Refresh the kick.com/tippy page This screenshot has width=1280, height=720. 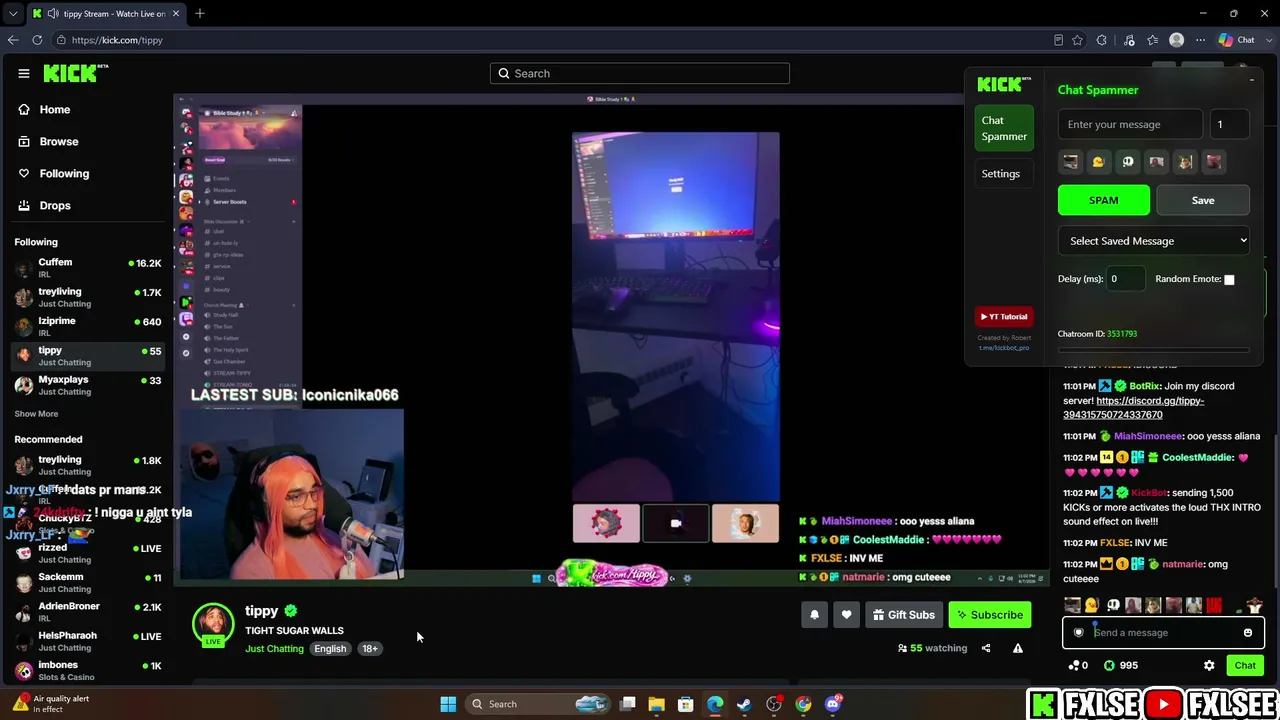(37, 40)
